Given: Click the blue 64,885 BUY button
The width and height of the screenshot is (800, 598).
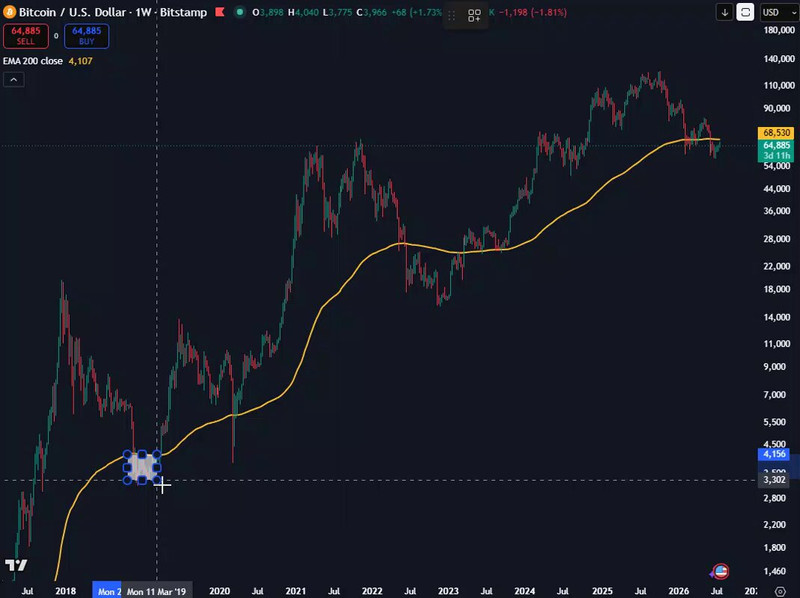Looking at the screenshot, I should click(x=86, y=36).
